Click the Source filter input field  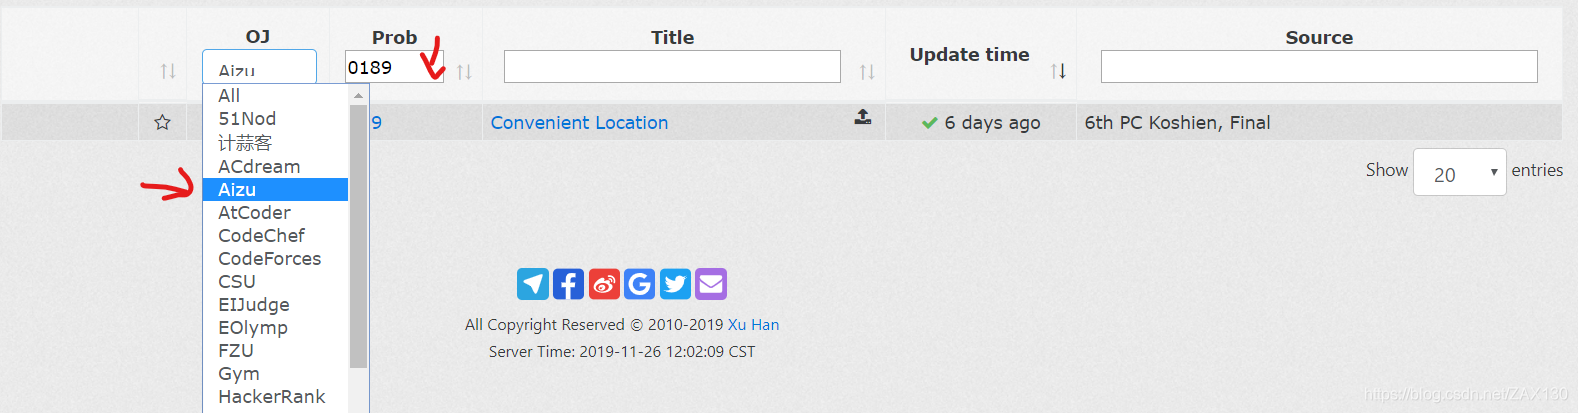(1319, 66)
